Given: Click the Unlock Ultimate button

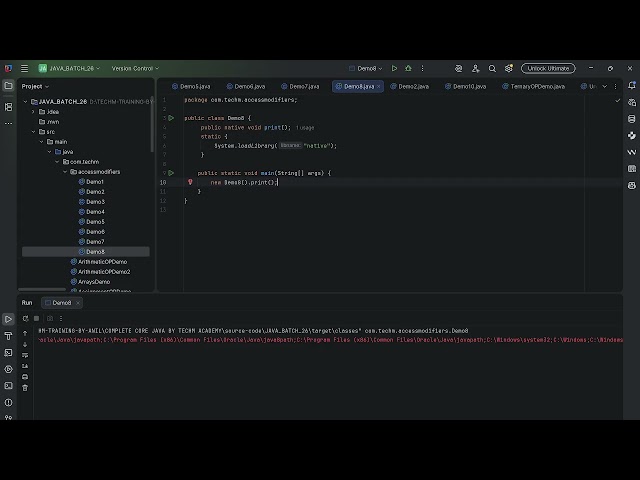Looking at the screenshot, I should (548, 69).
